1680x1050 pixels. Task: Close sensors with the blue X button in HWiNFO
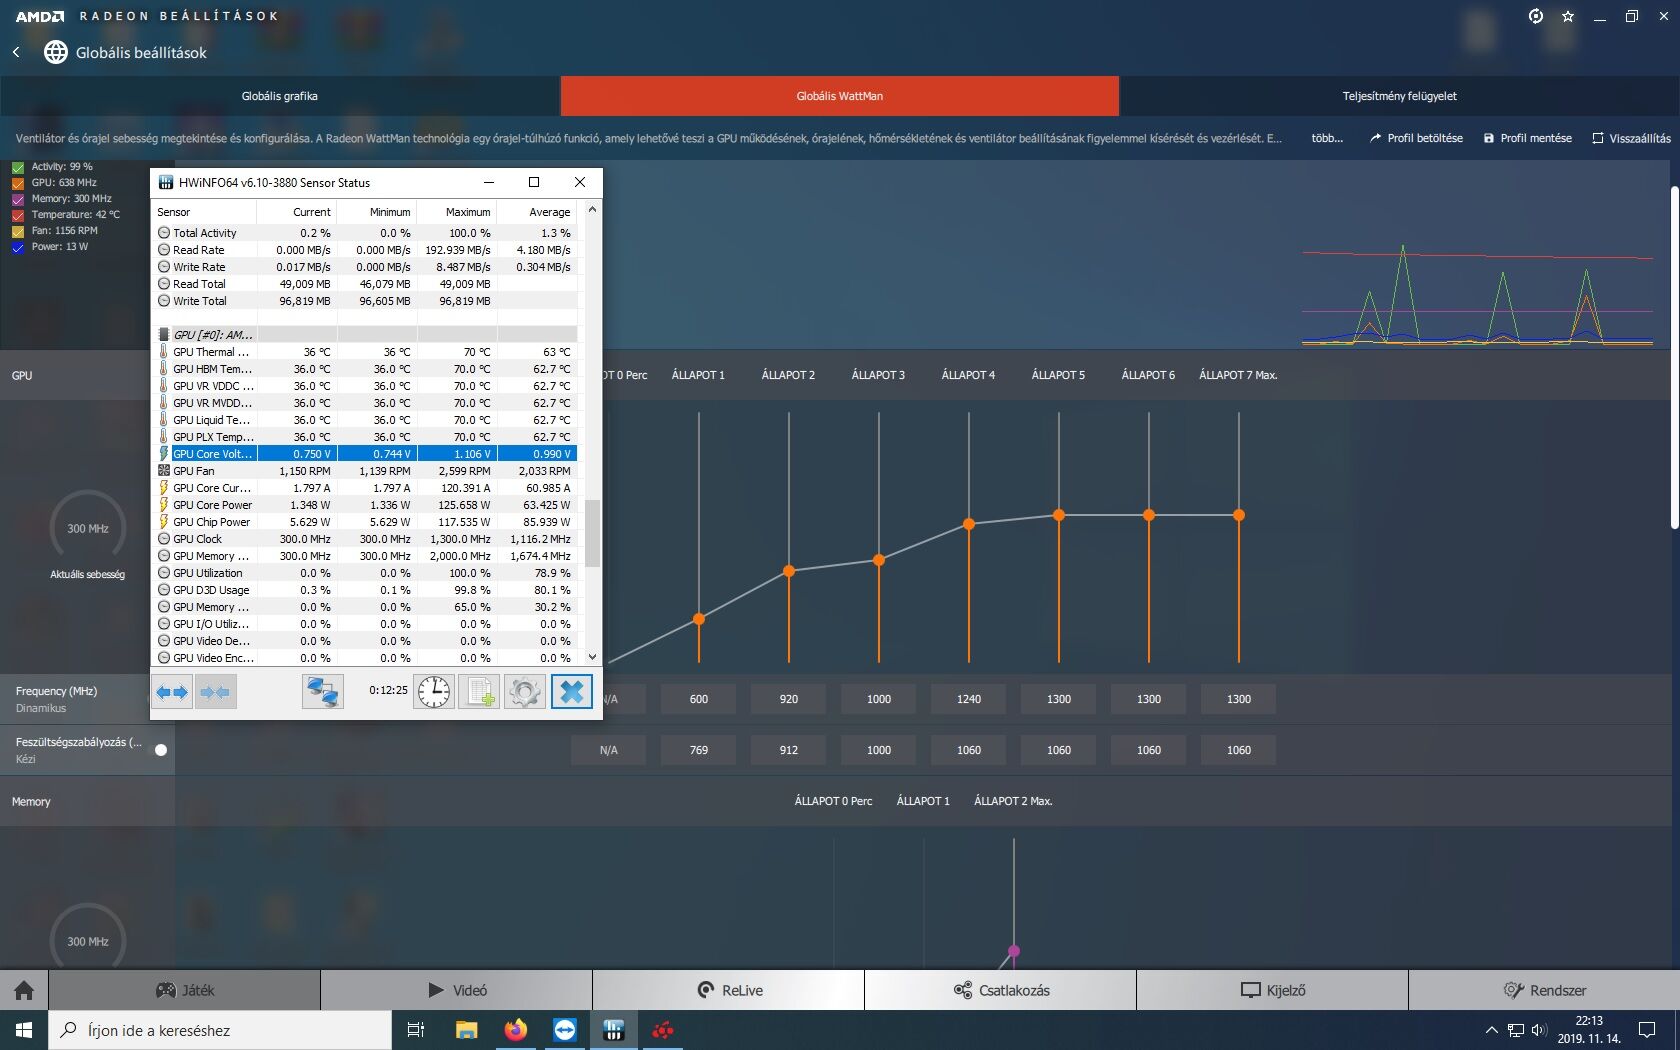click(572, 692)
